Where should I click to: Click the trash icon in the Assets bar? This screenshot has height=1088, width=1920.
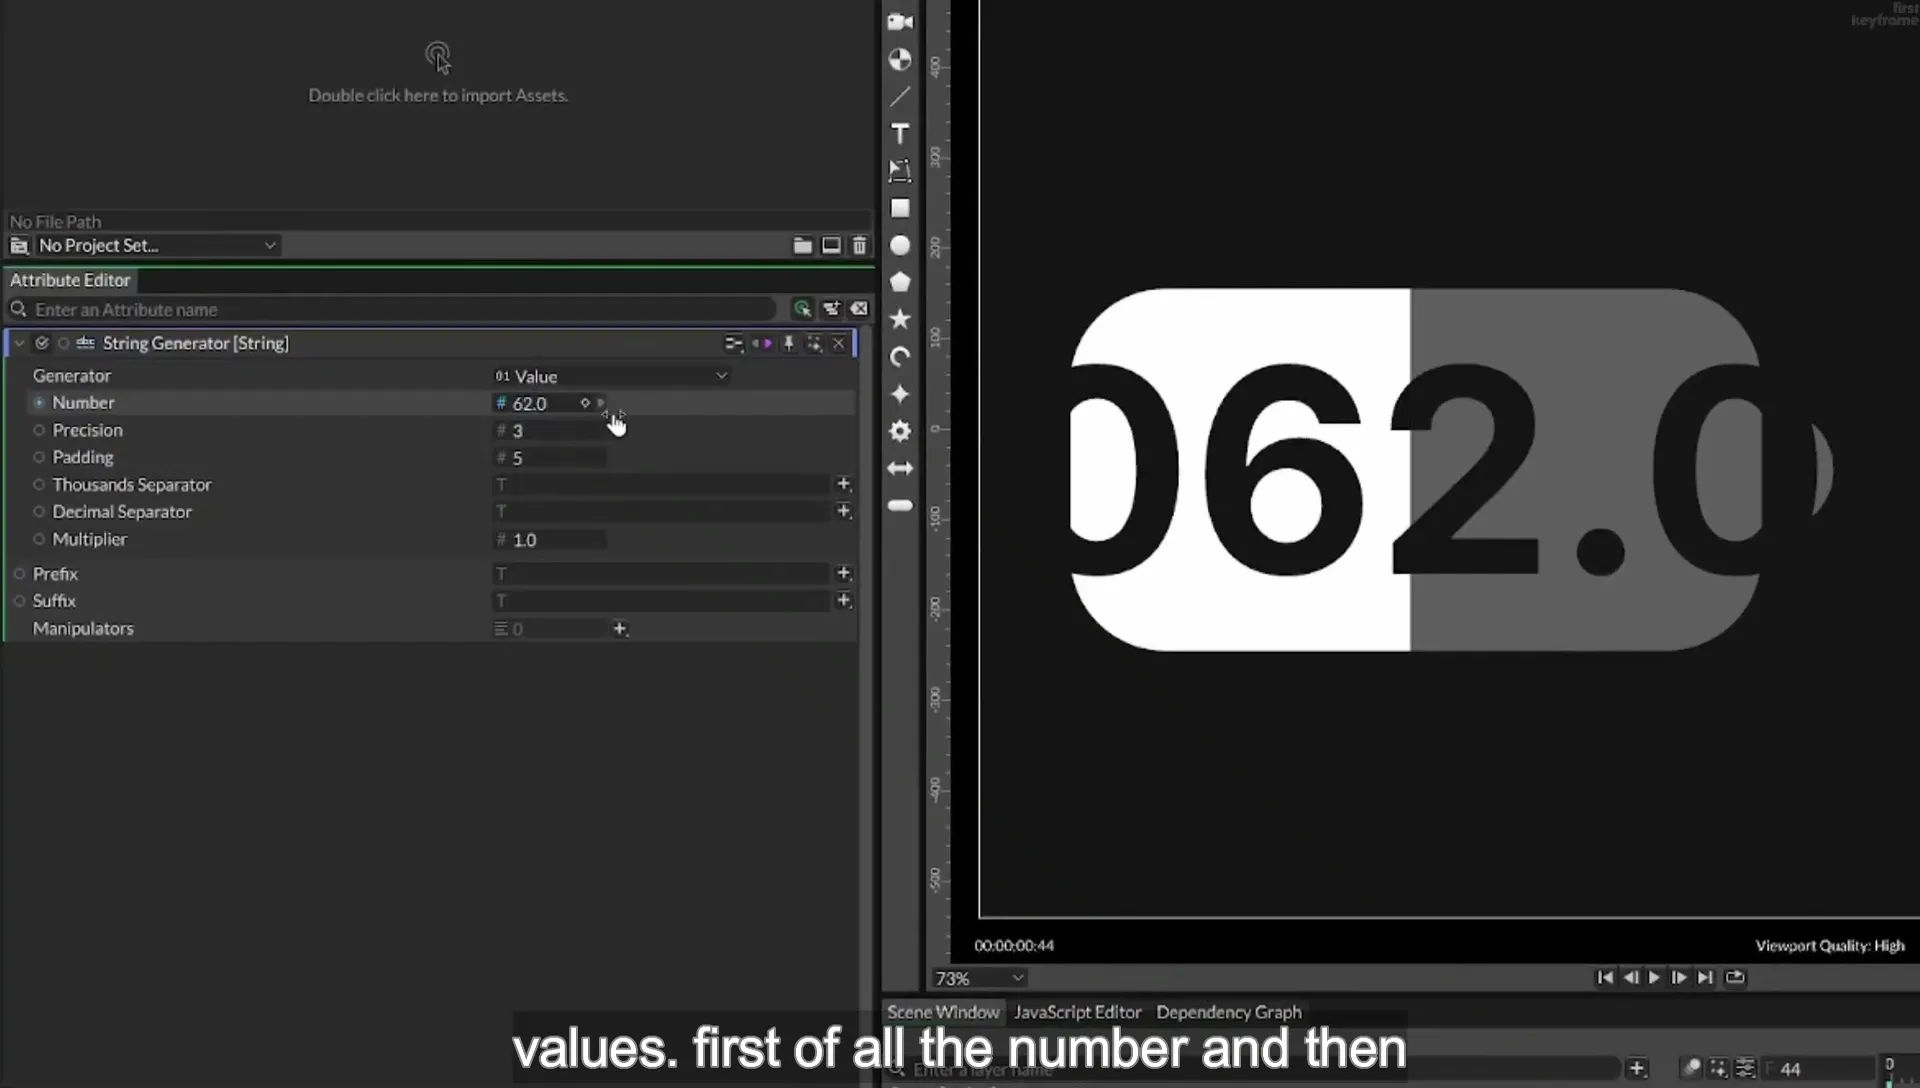tap(859, 245)
